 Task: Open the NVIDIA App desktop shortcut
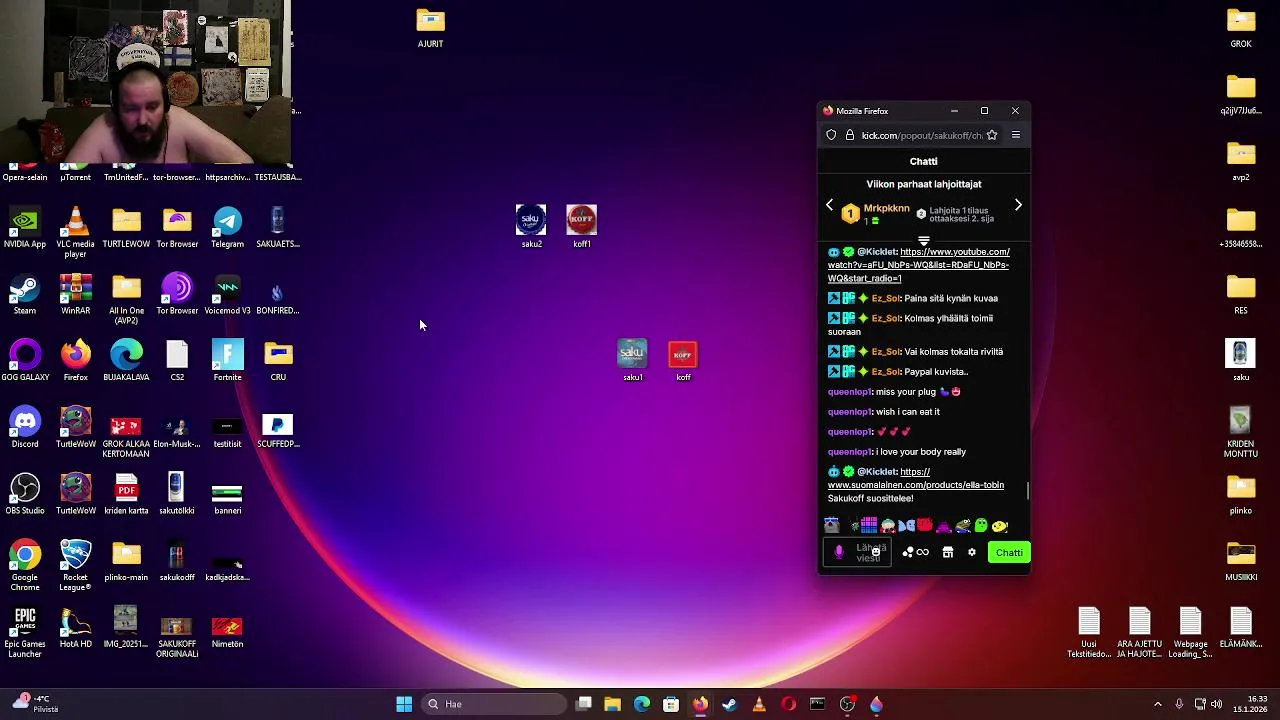(x=25, y=227)
